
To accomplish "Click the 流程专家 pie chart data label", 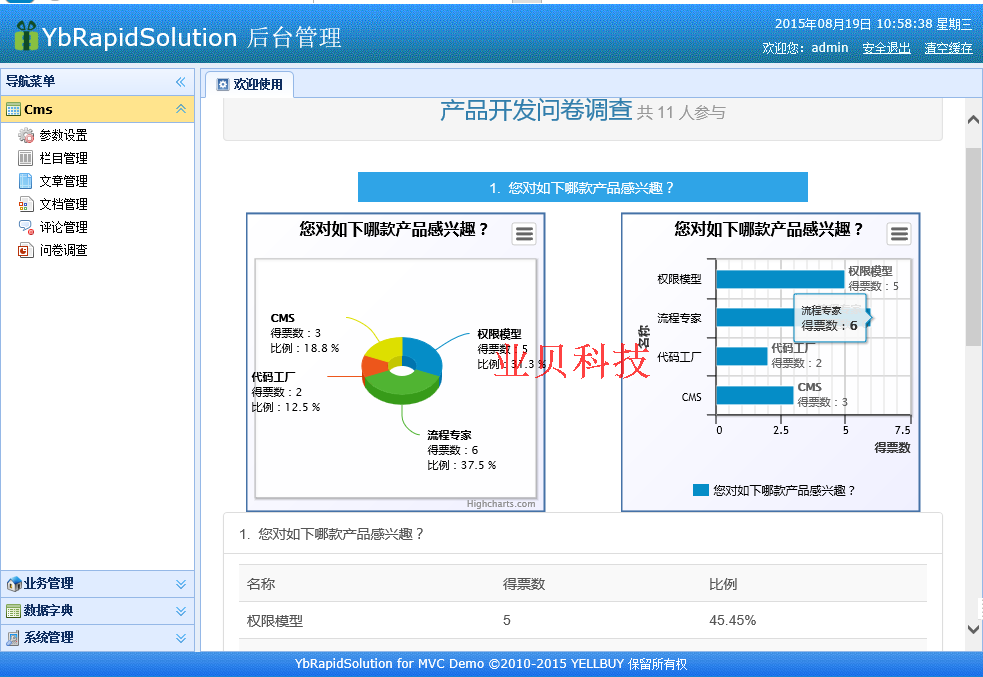I will (461, 450).
